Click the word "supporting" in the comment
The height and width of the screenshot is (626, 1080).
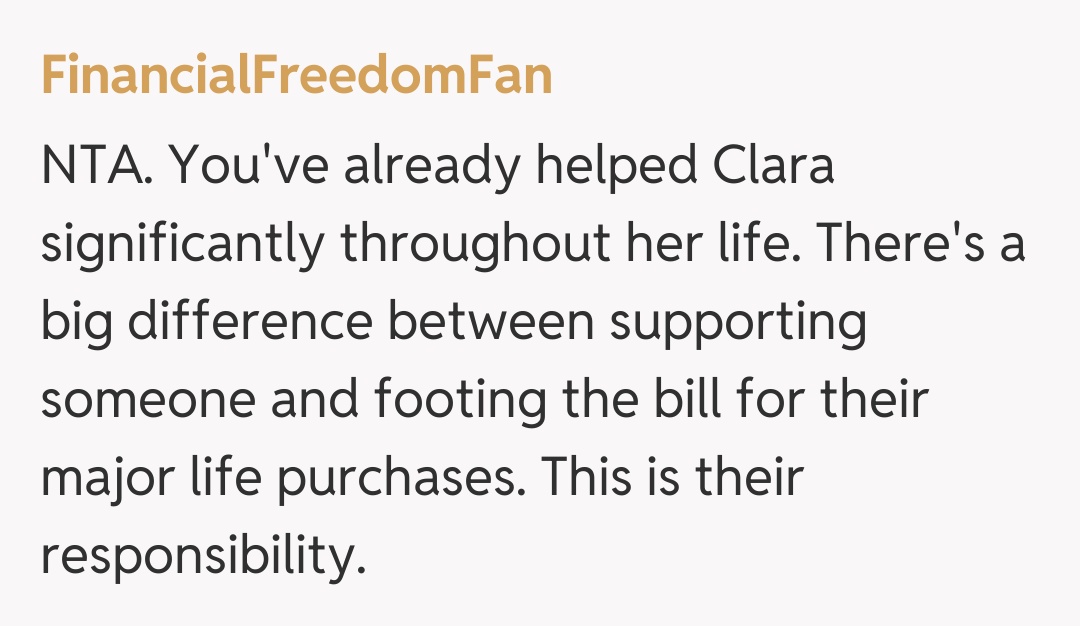click(740, 322)
